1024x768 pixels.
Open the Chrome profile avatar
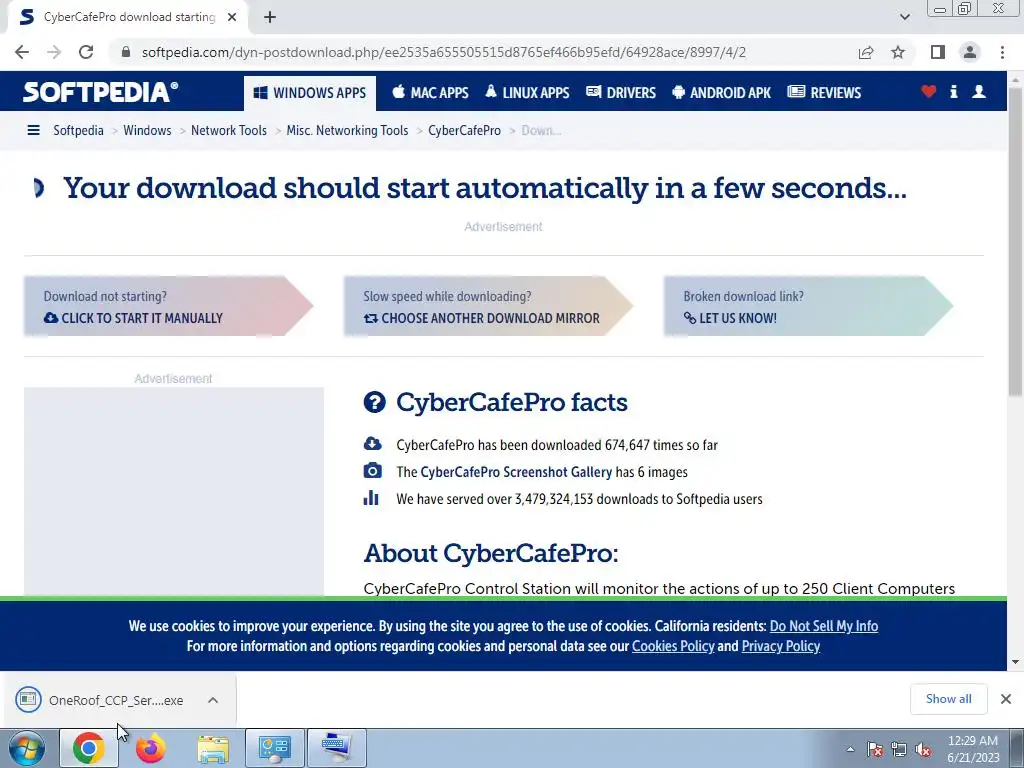click(x=970, y=52)
